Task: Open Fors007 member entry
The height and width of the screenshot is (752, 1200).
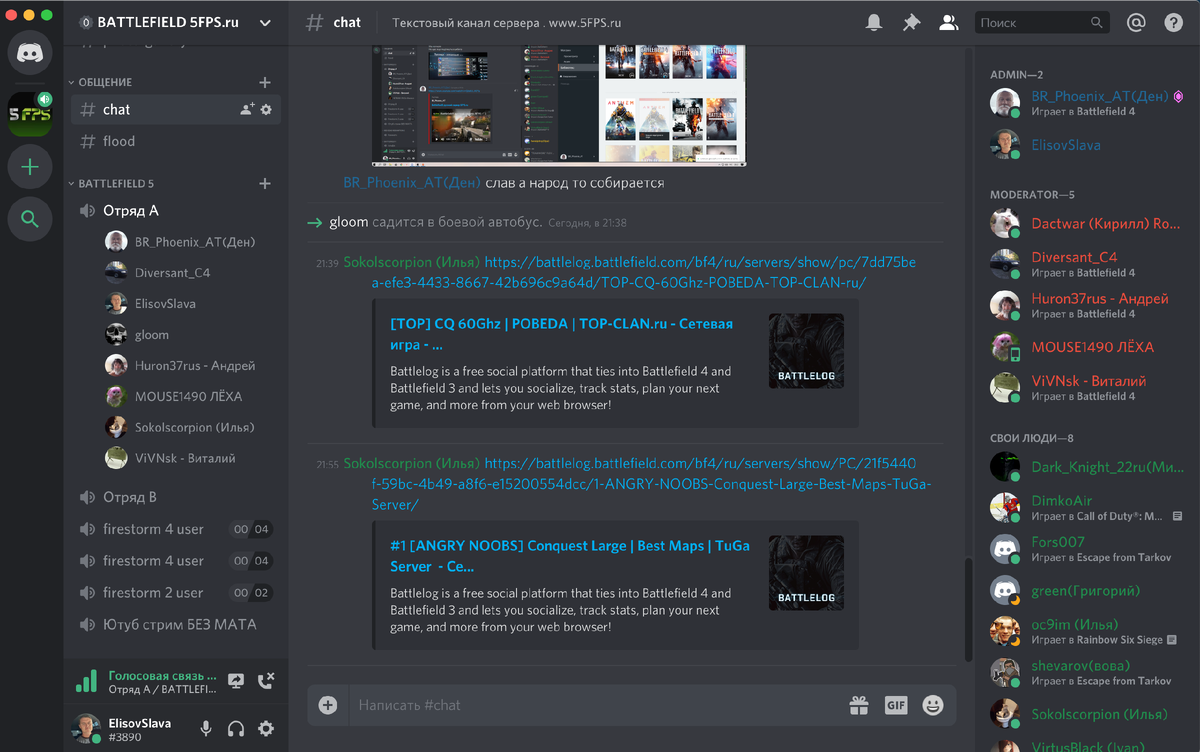Action: (x=1088, y=549)
